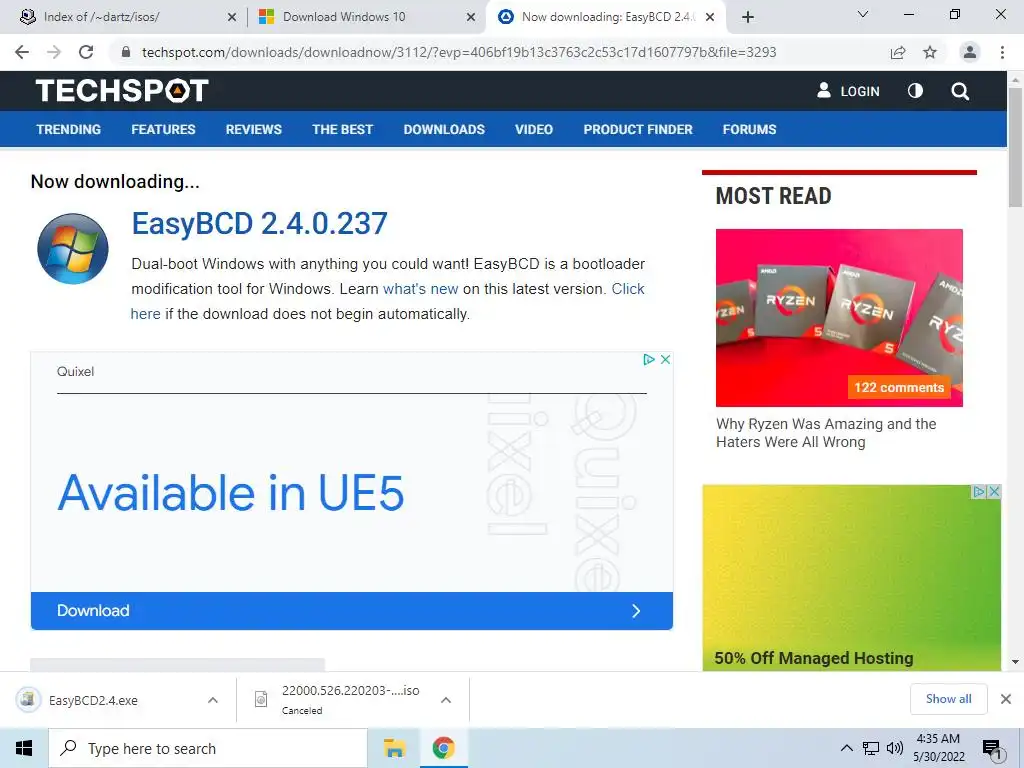The height and width of the screenshot is (768, 1024).
Task: Open the REVIEWS section
Action: pos(253,129)
